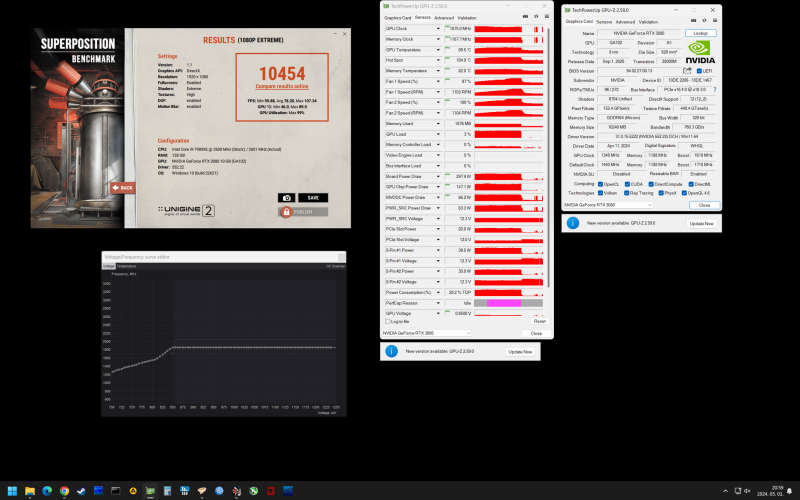The image size is (800, 500).
Task: Open the hamburger menu in GPU-Z Graphics Card window
Action: pos(715,21)
